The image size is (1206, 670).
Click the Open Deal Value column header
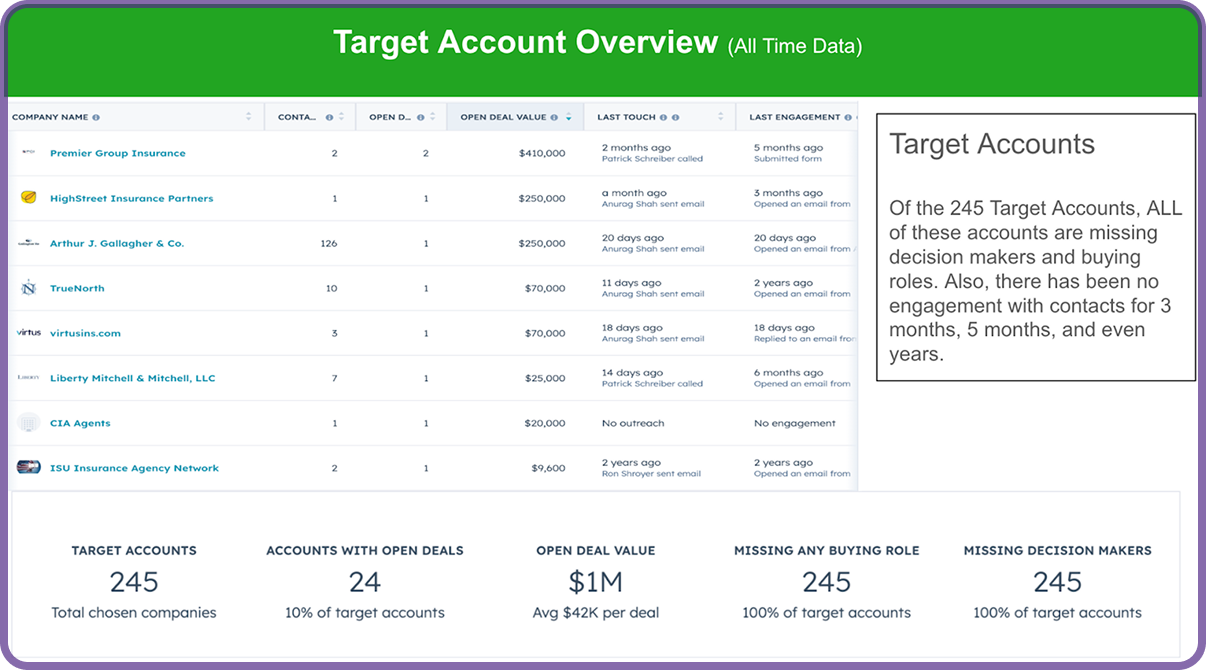click(x=515, y=117)
